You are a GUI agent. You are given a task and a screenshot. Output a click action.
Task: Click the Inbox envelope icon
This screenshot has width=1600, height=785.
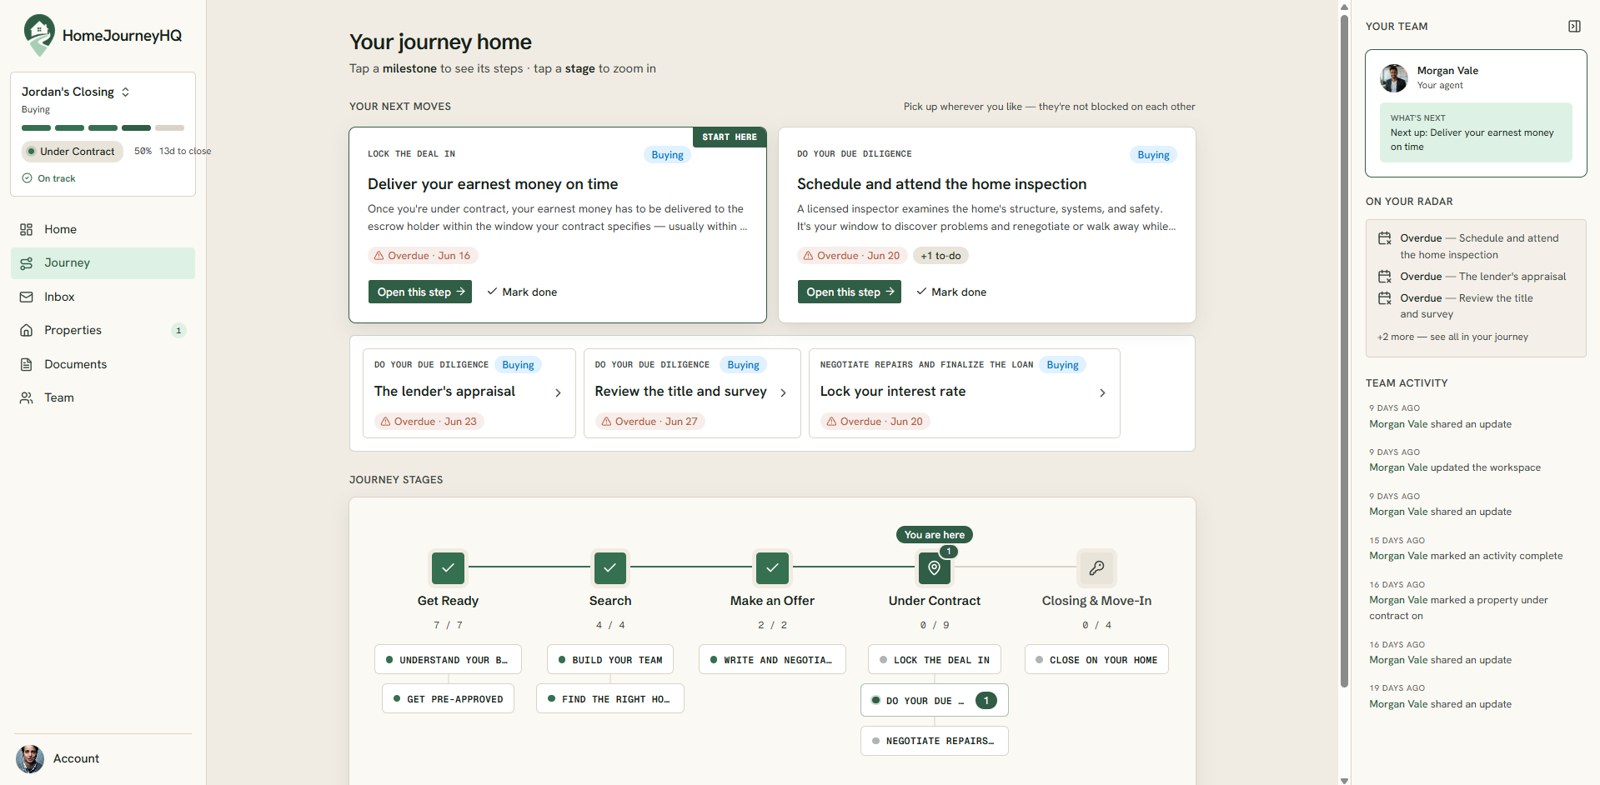point(27,297)
